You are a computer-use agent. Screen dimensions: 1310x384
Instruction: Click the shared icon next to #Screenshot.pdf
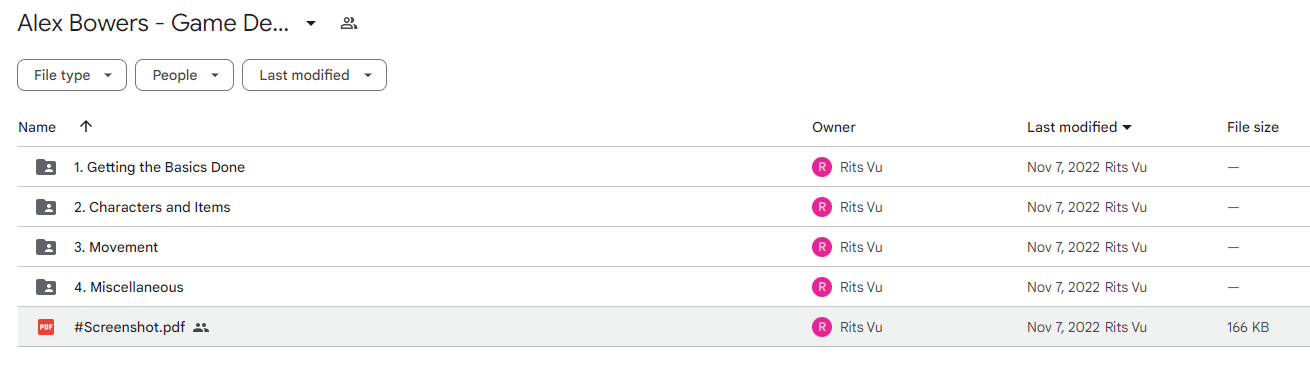(x=201, y=327)
